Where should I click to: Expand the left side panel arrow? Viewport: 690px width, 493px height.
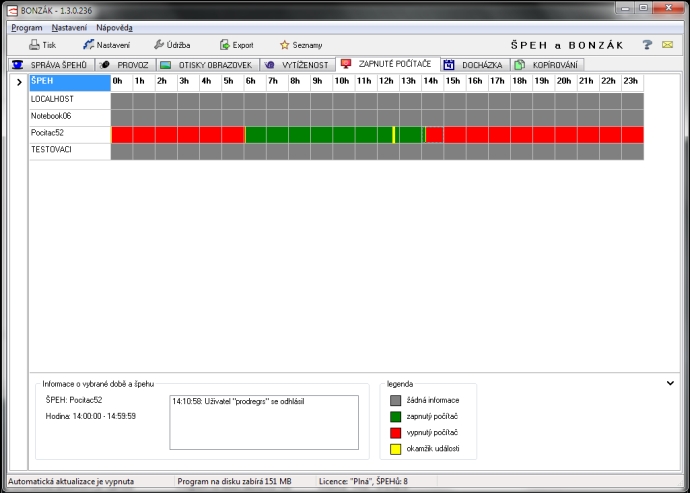[x=18, y=82]
